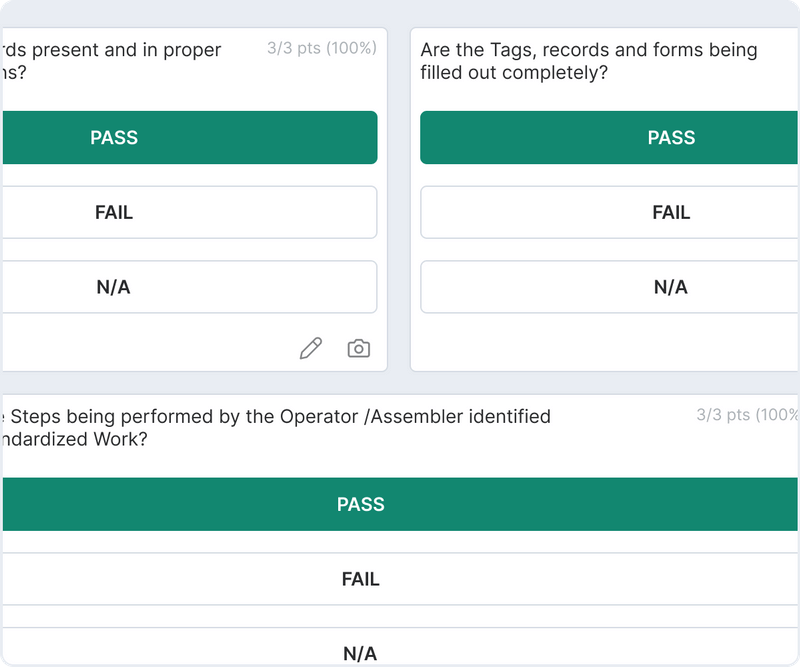Click the pencil icon to add a note
800x667 pixels.
coord(311,348)
